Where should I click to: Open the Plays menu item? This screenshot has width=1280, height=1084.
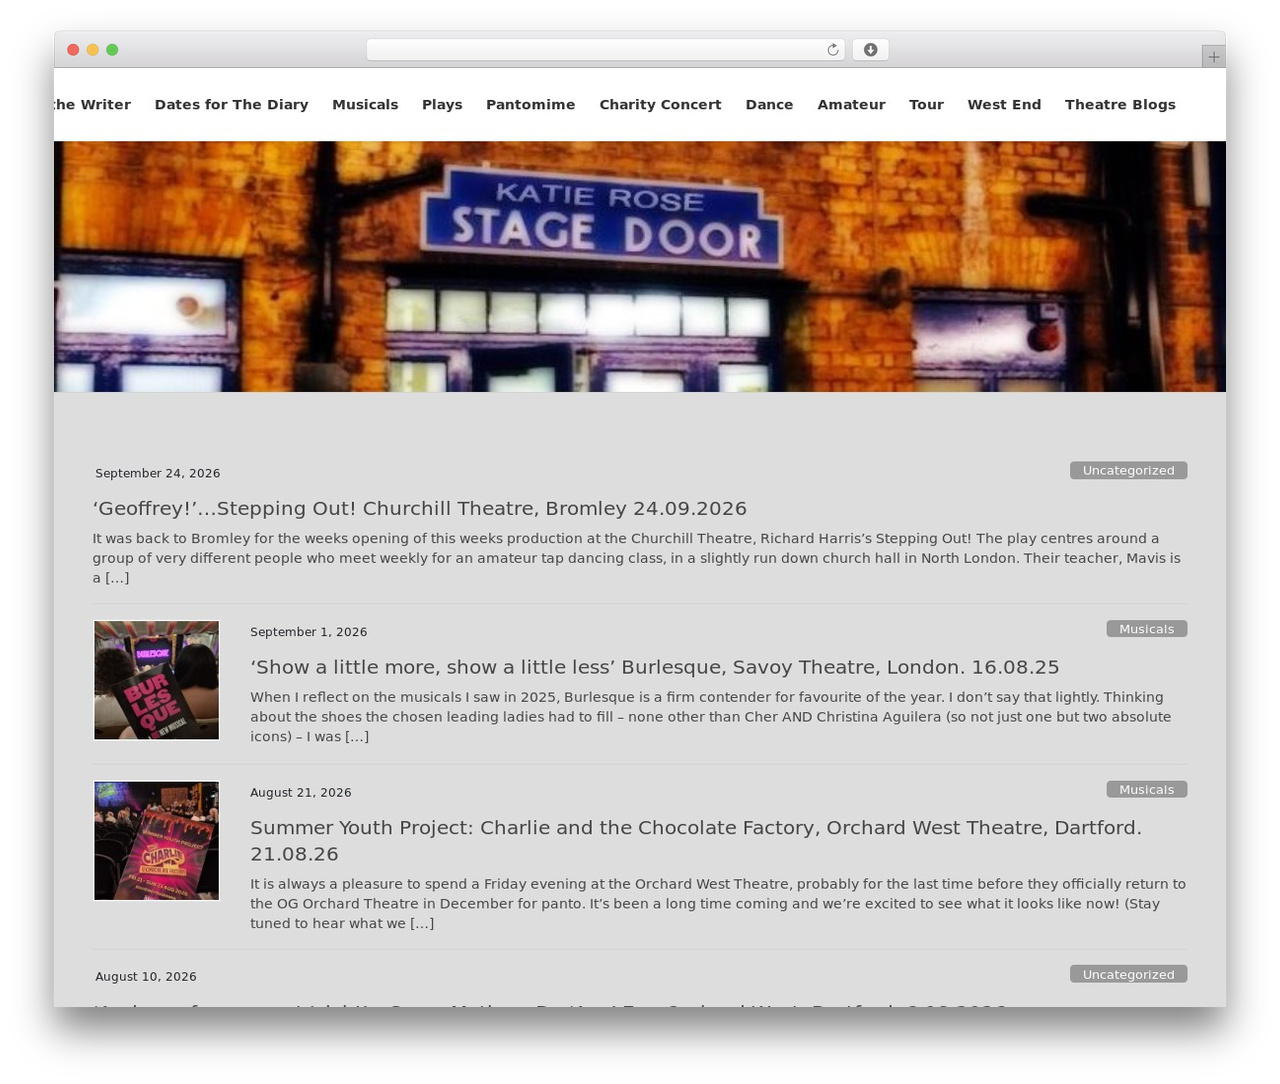(442, 104)
